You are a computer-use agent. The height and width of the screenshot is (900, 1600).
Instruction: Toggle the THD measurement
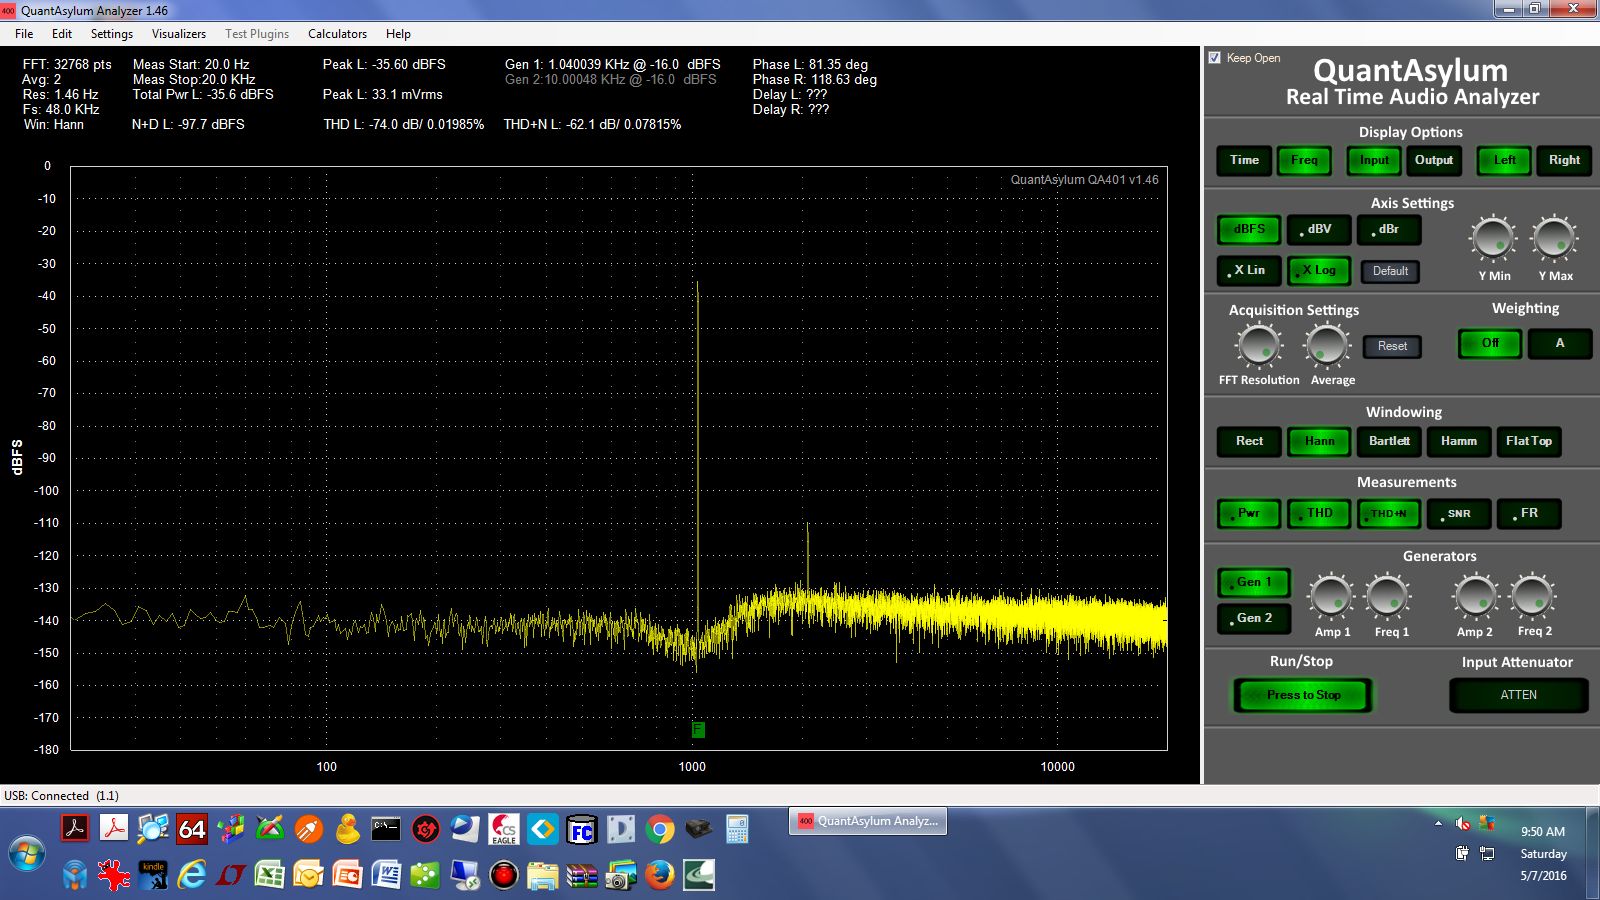click(x=1319, y=514)
